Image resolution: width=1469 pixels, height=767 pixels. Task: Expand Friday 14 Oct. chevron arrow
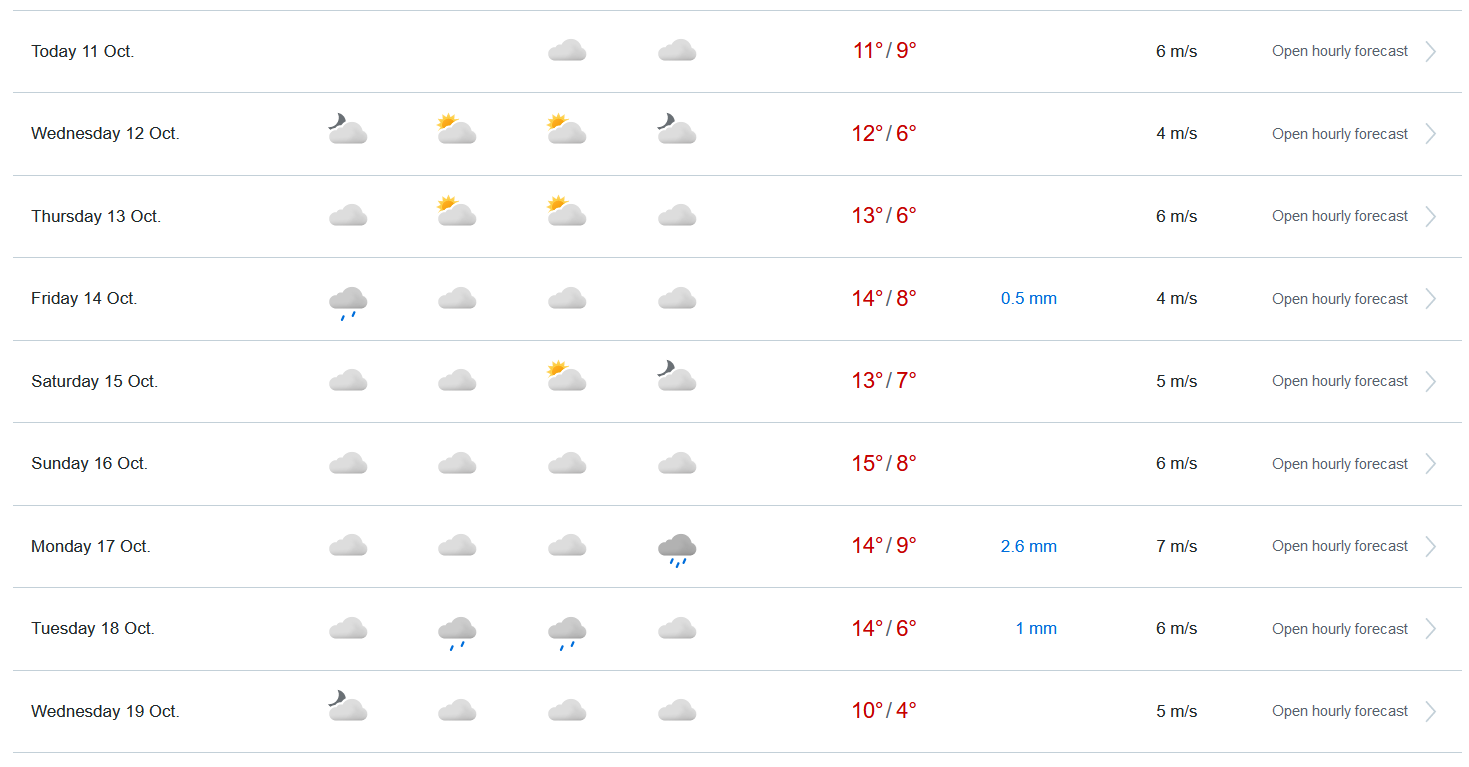[x=1431, y=299]
